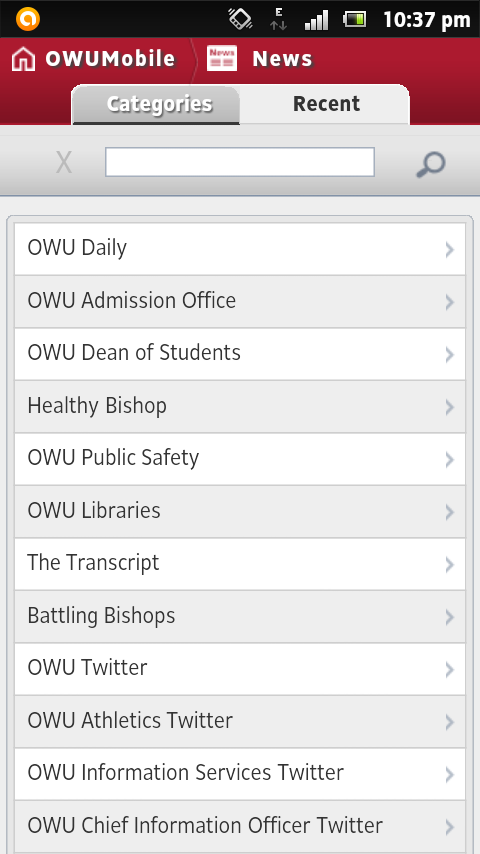The width and height of the screenshot is (480, 854).
Task: Tap the battery status icon
Action: click(354, 20)
